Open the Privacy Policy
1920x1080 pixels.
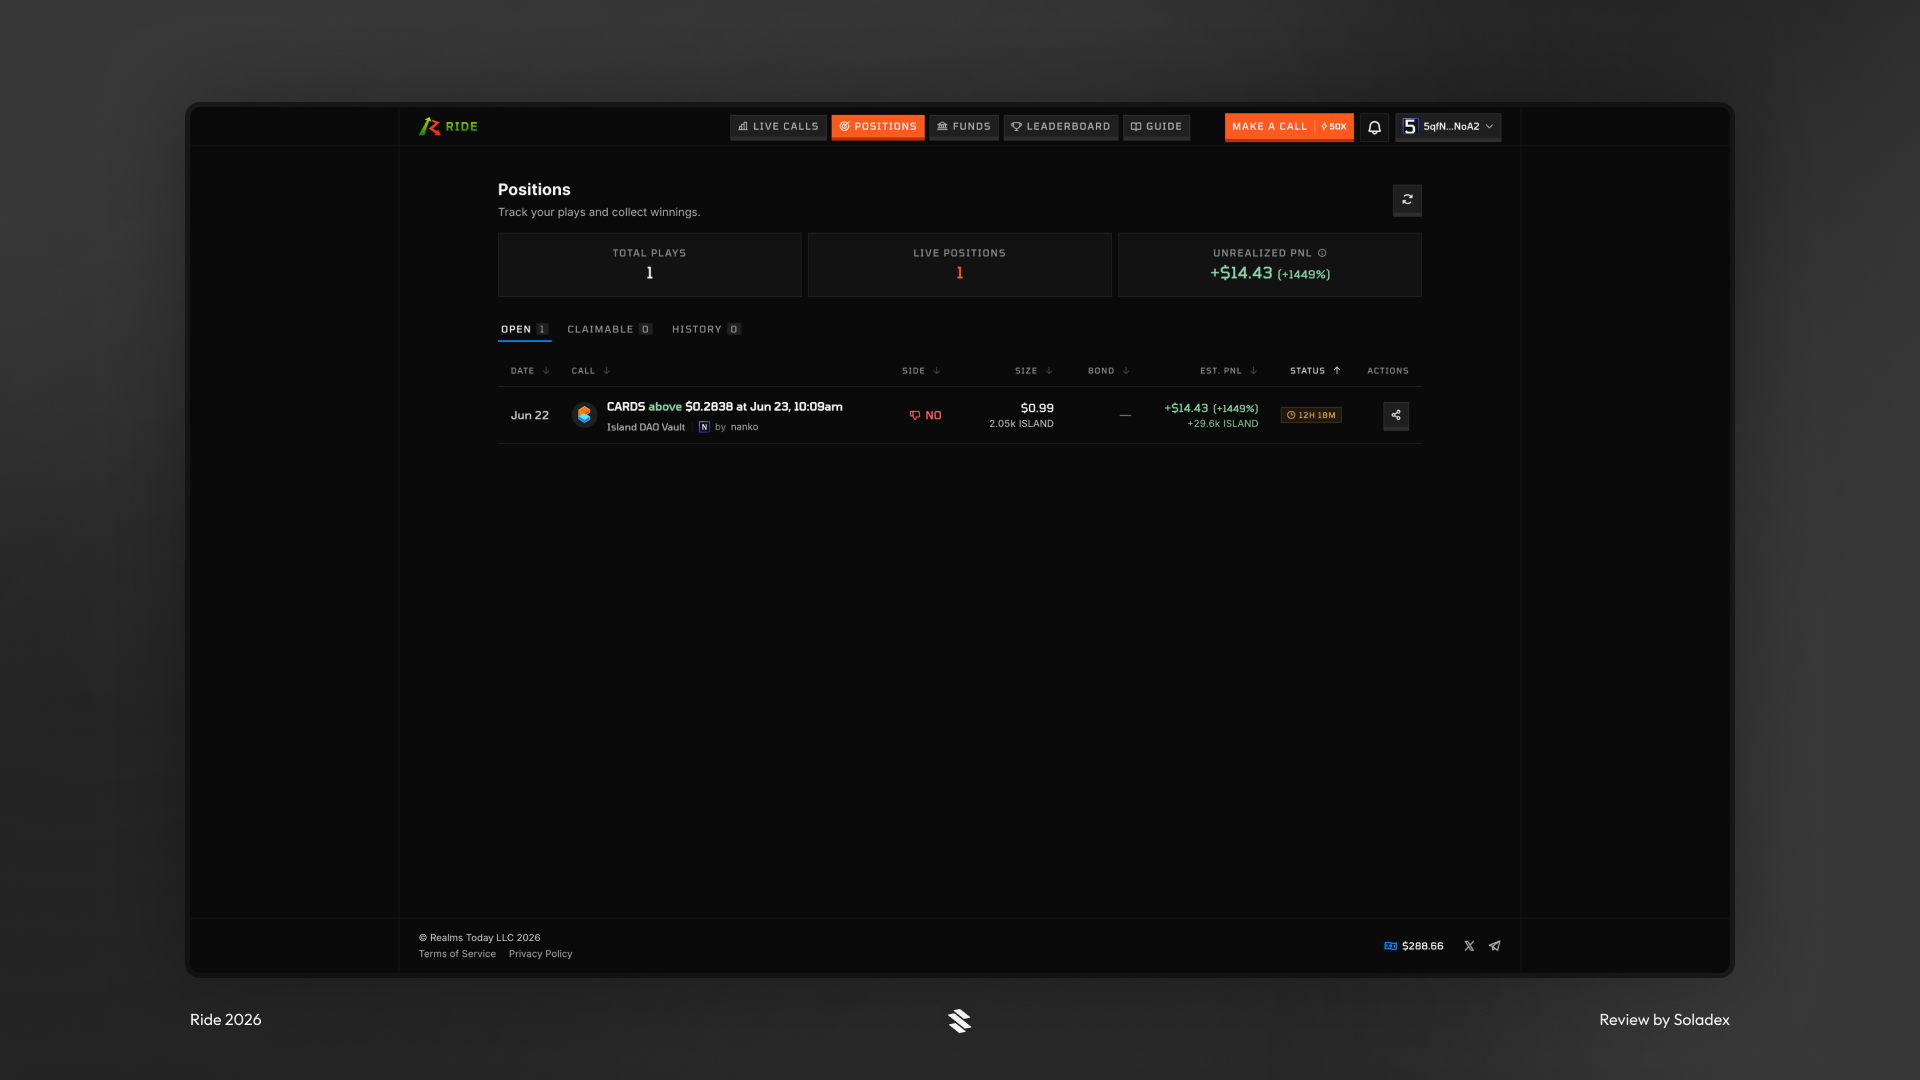point(540,954)
